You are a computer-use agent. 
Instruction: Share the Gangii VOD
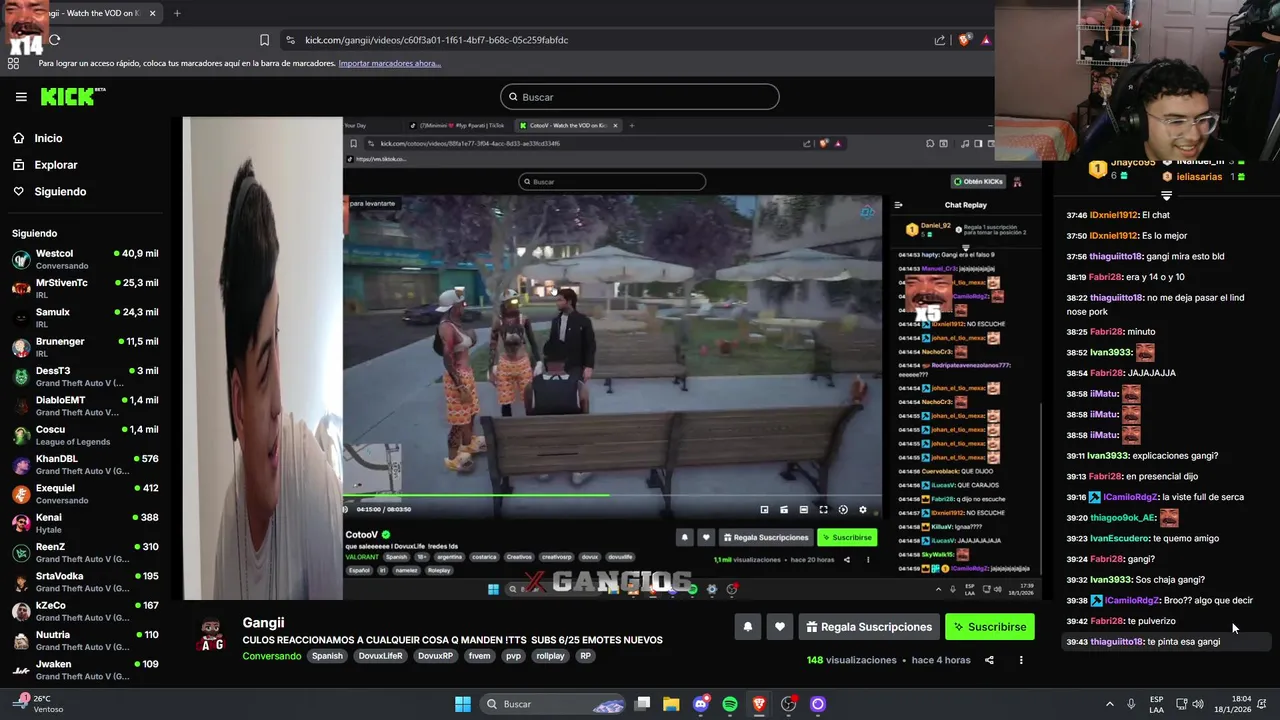pos(989,660)
